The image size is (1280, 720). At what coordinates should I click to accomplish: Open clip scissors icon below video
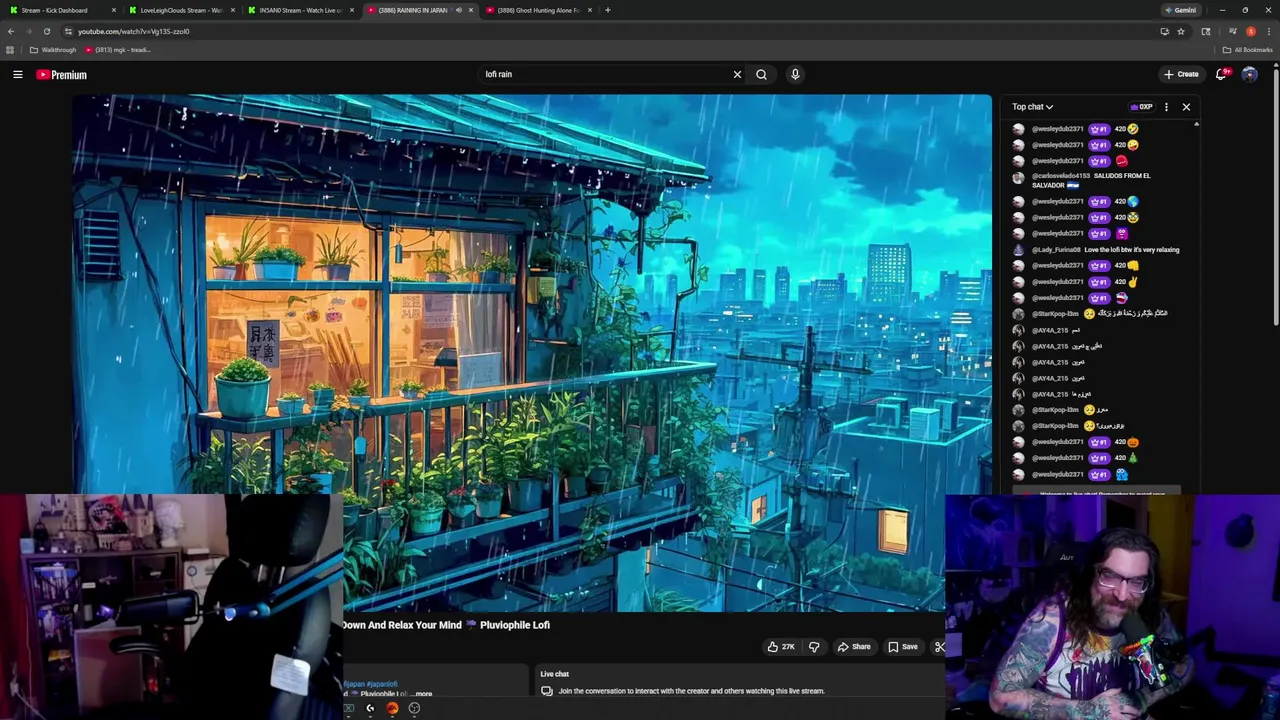[939, 647]
